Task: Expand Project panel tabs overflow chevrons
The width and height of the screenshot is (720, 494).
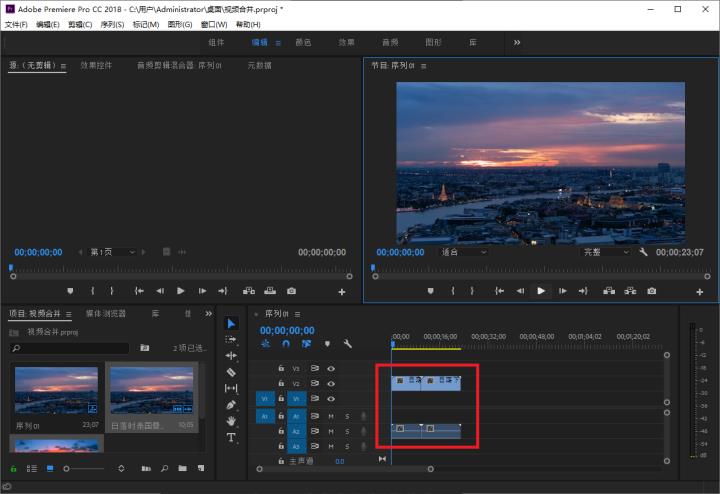Action: pyautogui.click(x=208, y=314)
